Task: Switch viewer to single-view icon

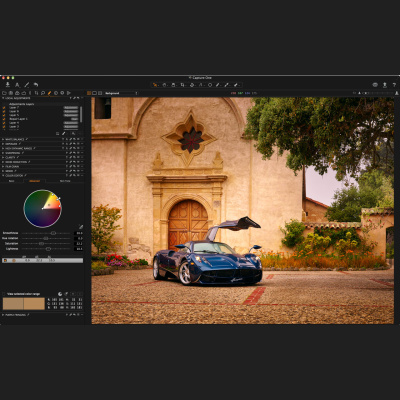Action: coord(94,93)
